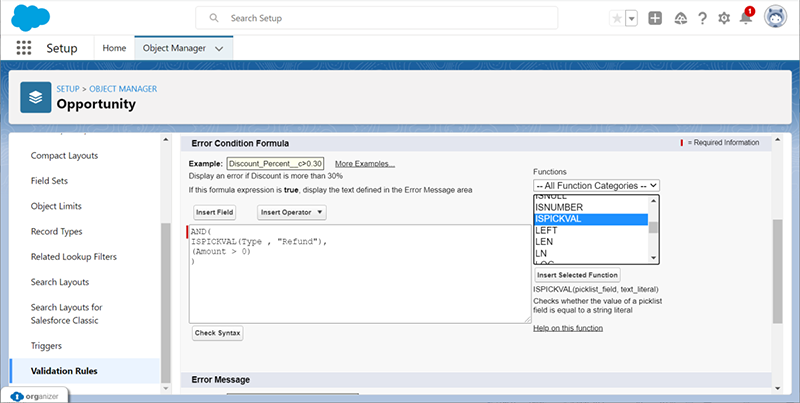Switch to the Object Manager tab
800x403 pixels.
pos(174,48)
